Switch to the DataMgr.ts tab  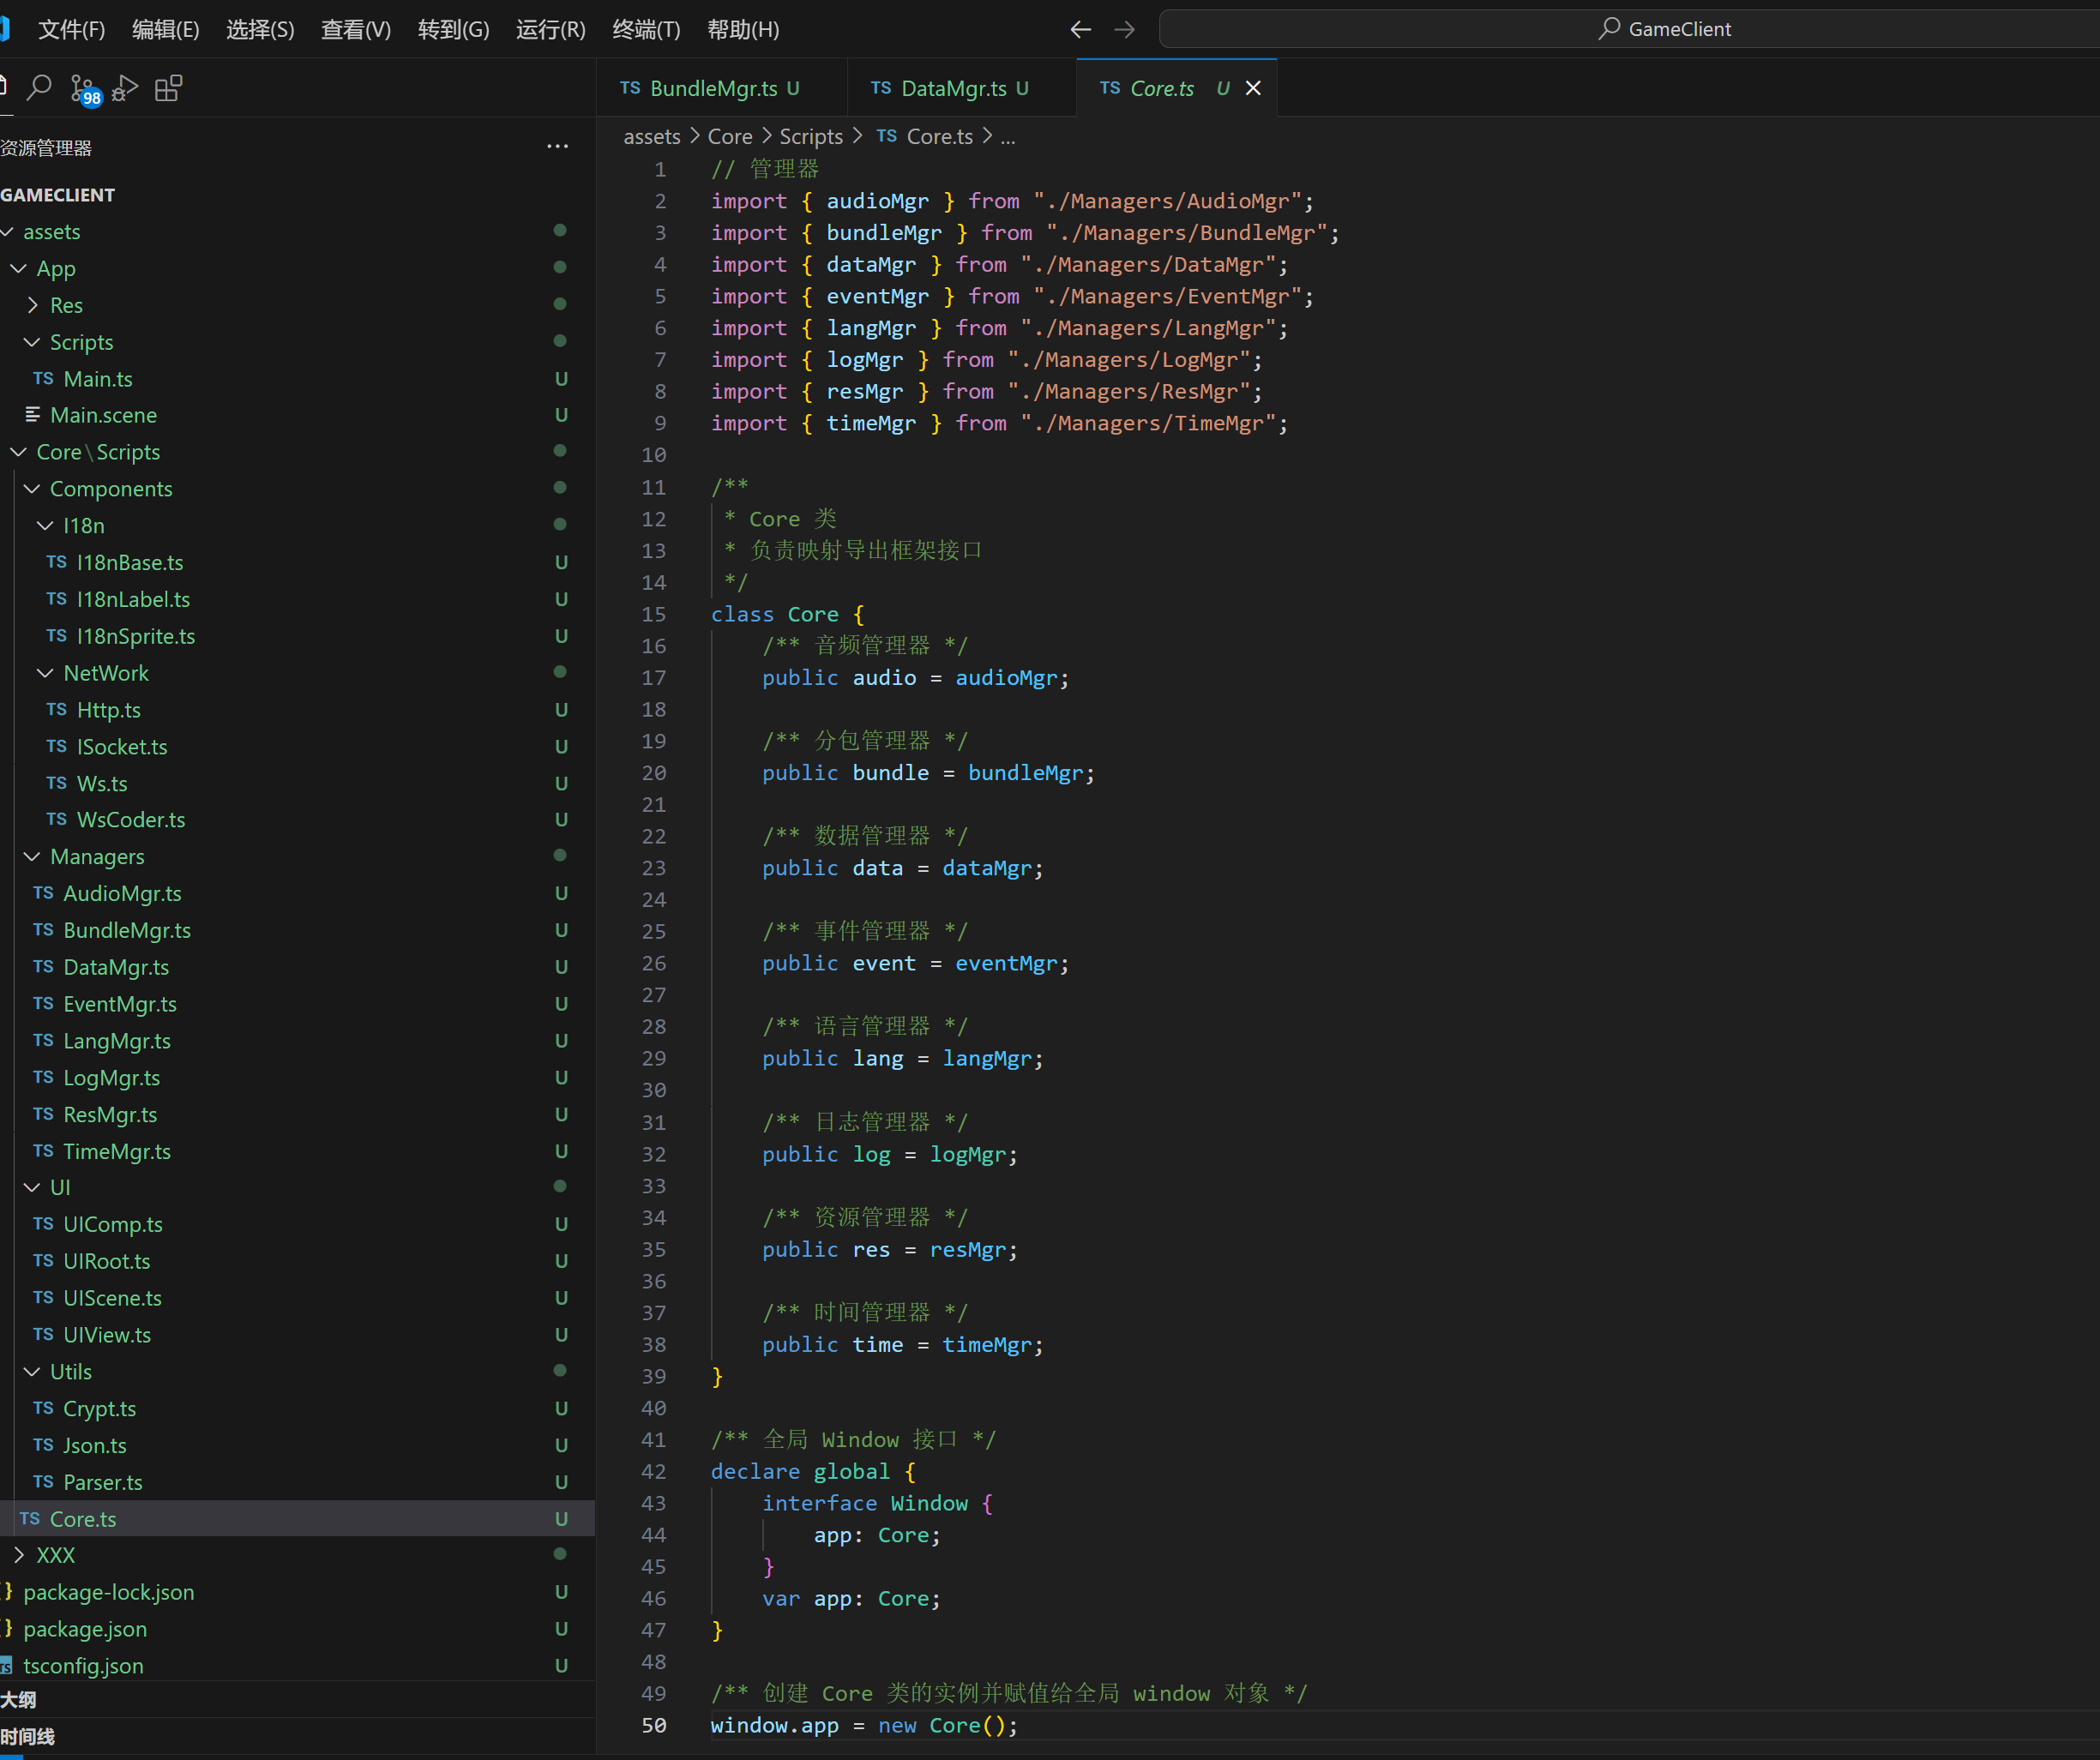click(953, 88)
